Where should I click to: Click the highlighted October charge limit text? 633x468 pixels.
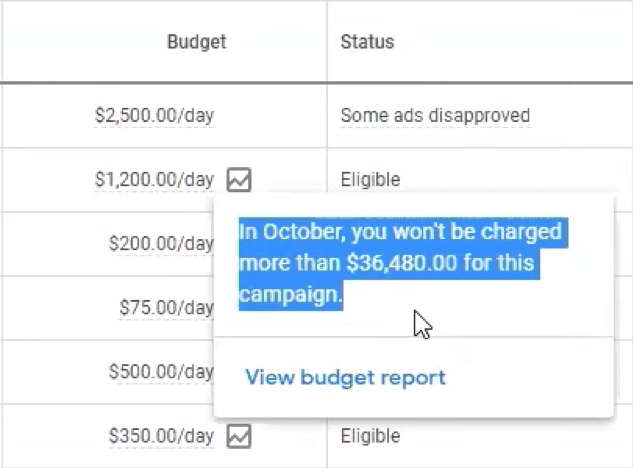pyautogui.click(x=403, y=263)
